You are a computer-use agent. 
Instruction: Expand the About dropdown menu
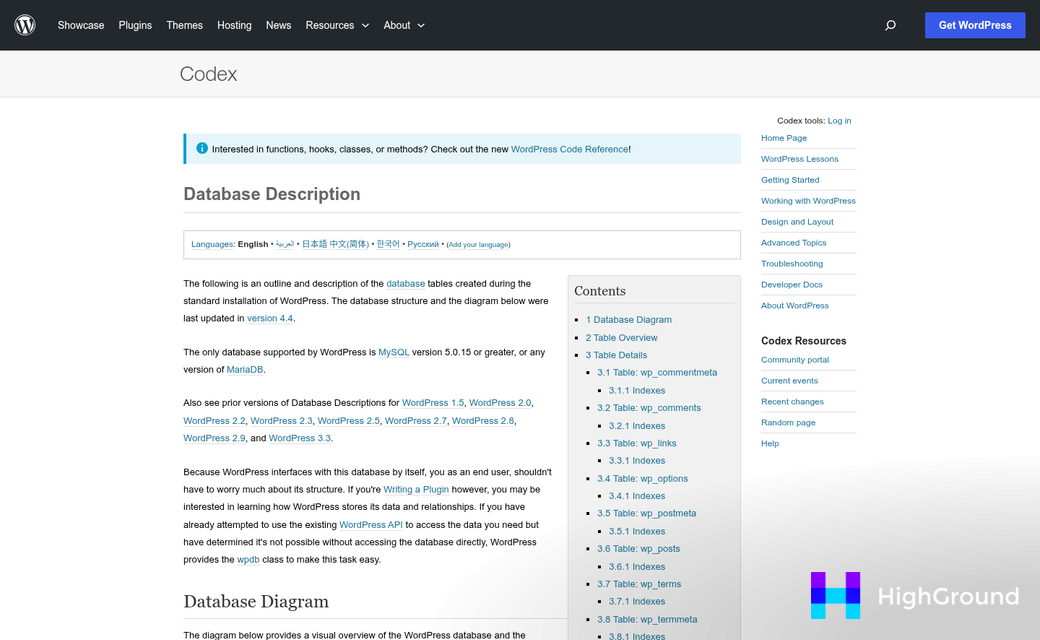point(404,25)
